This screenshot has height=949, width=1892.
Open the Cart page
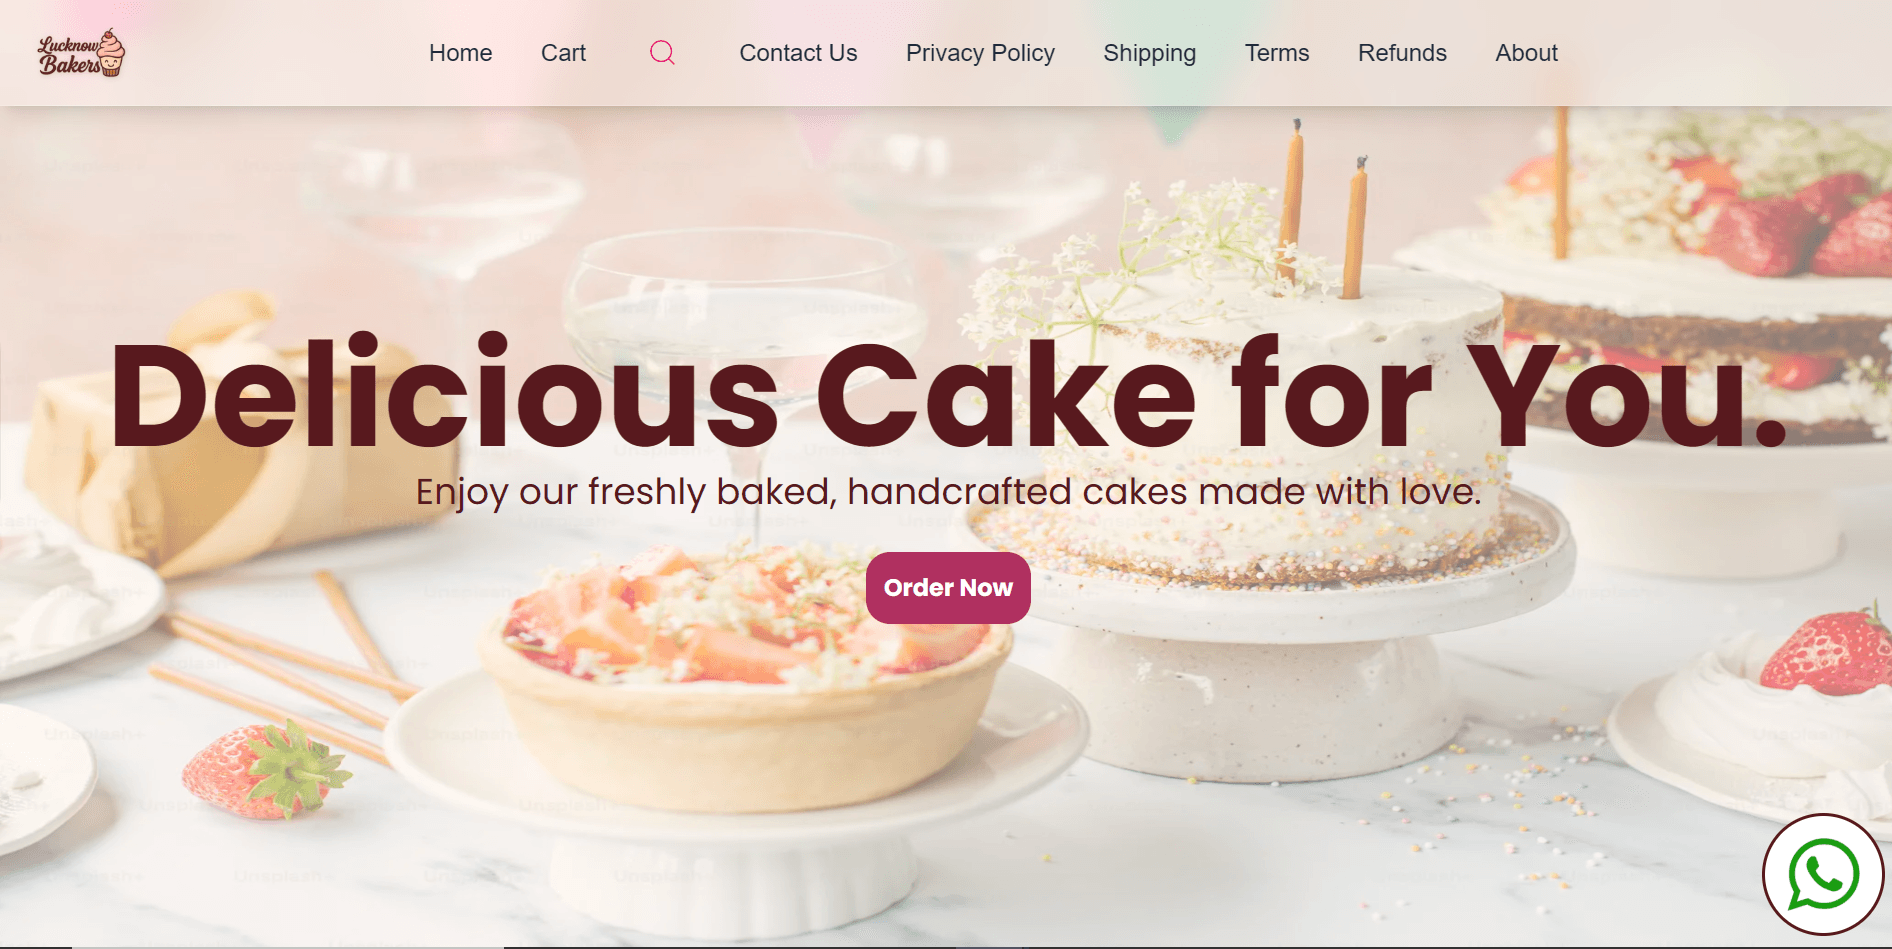pyautogui.click(x=563, y=53)
